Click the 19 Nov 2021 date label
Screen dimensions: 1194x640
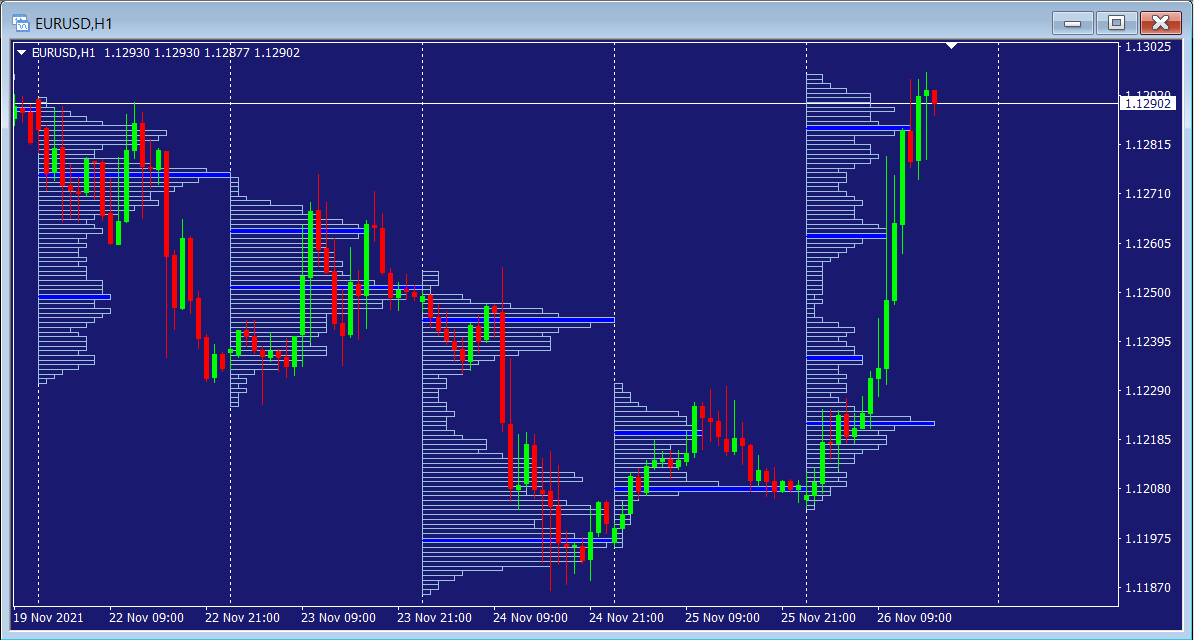[47, 618]
